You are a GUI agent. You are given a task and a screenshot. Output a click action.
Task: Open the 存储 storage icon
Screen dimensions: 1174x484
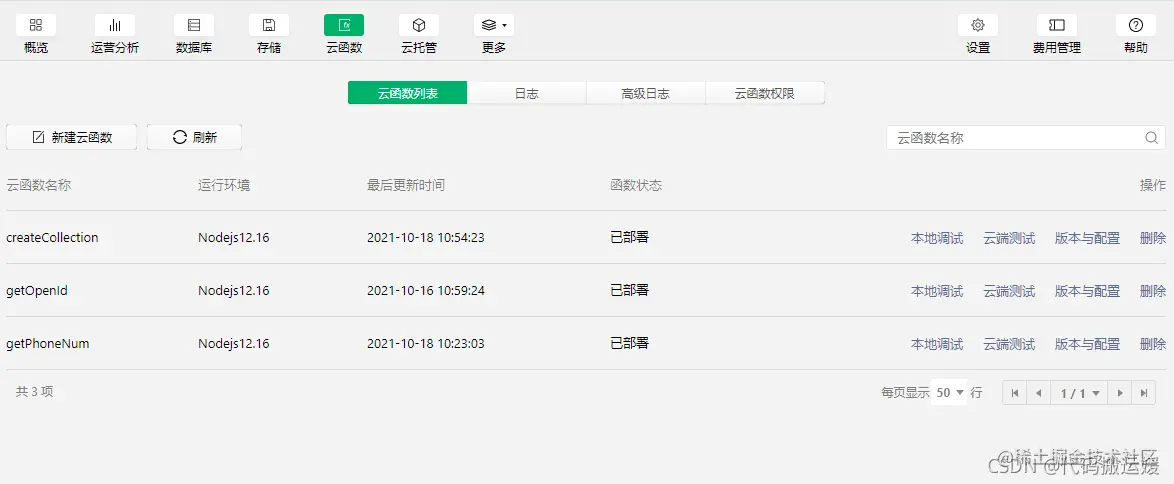click(269, 25)
